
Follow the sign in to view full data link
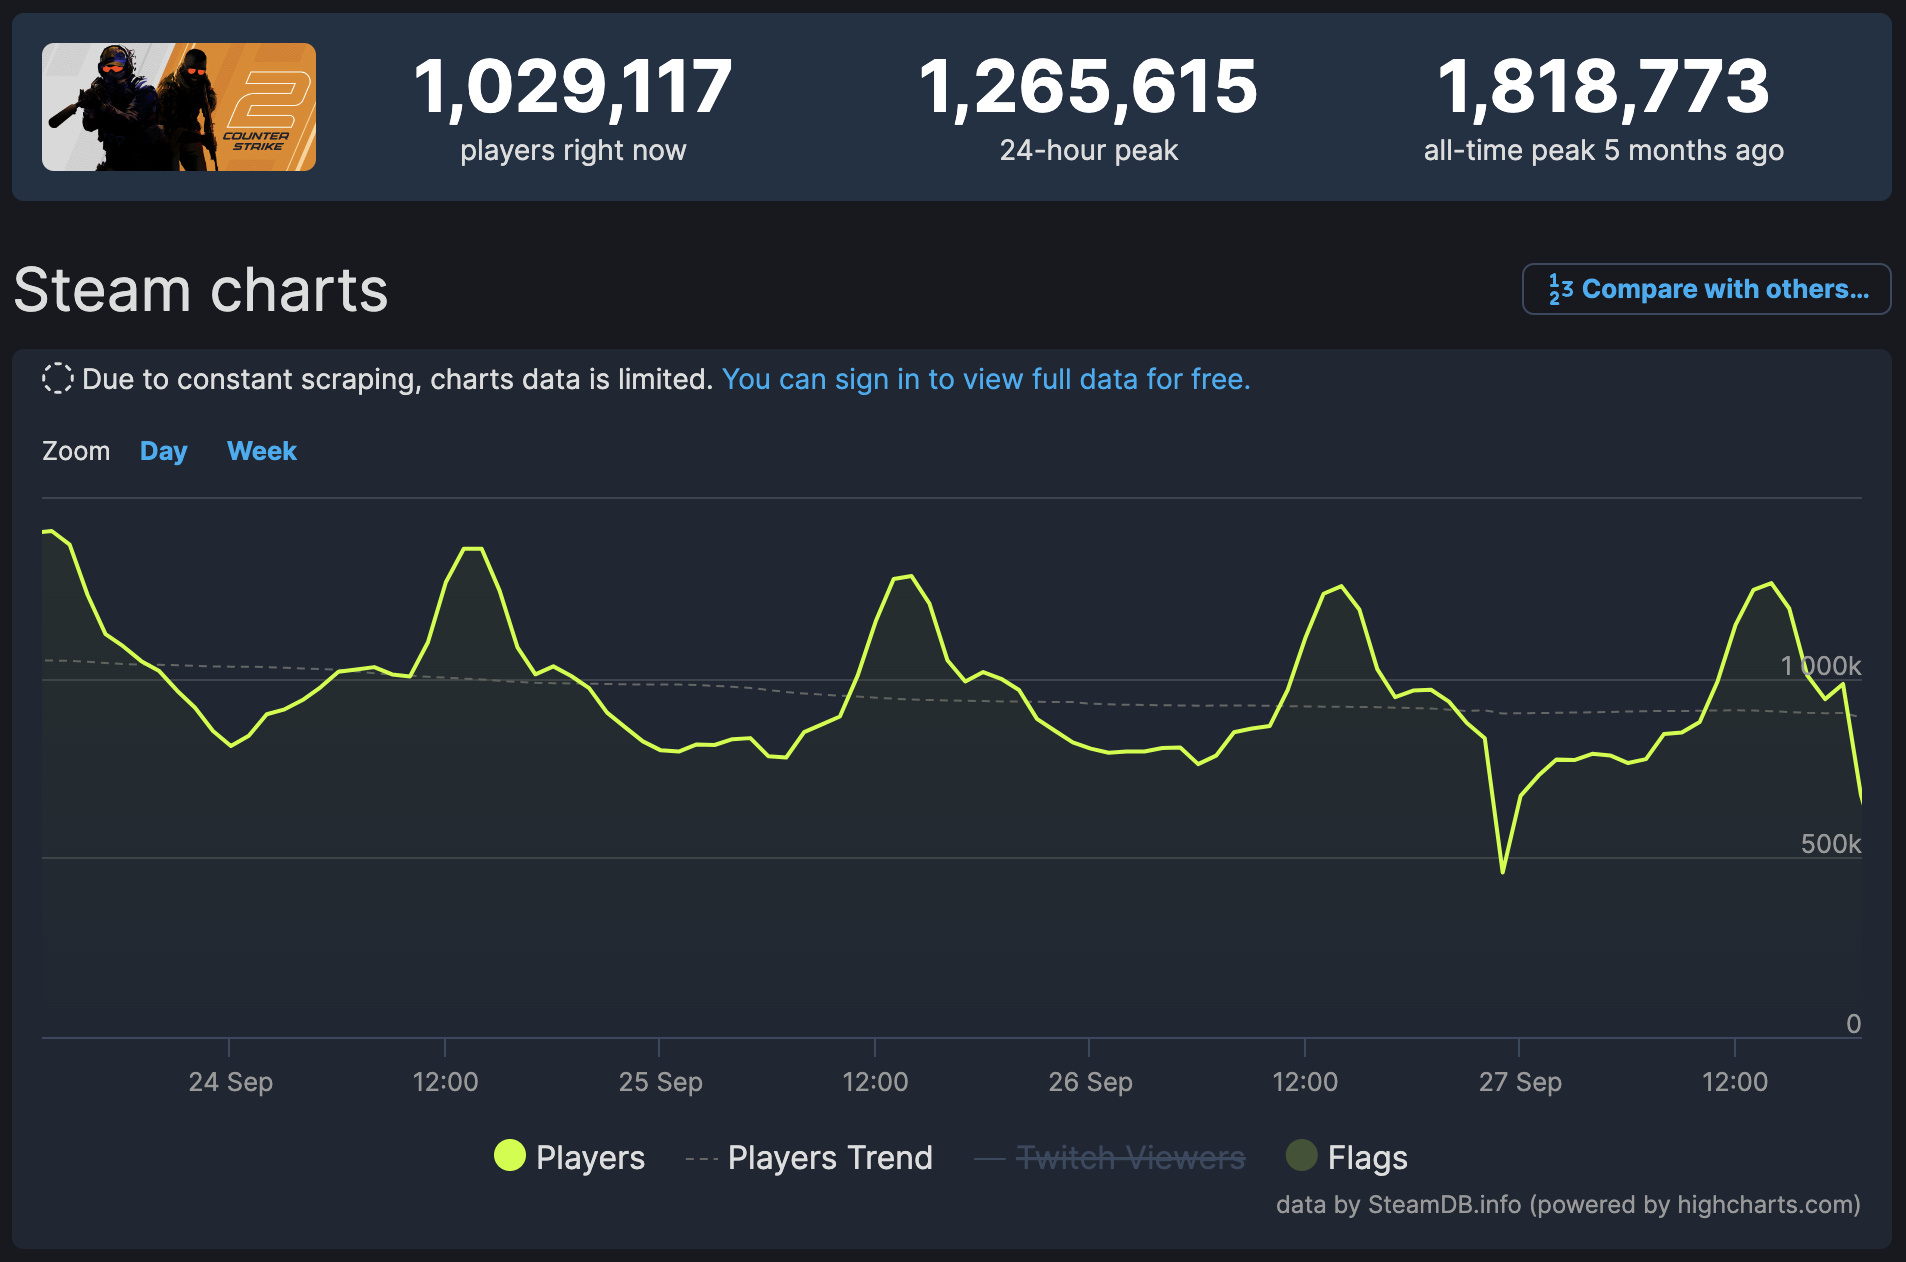986,379
